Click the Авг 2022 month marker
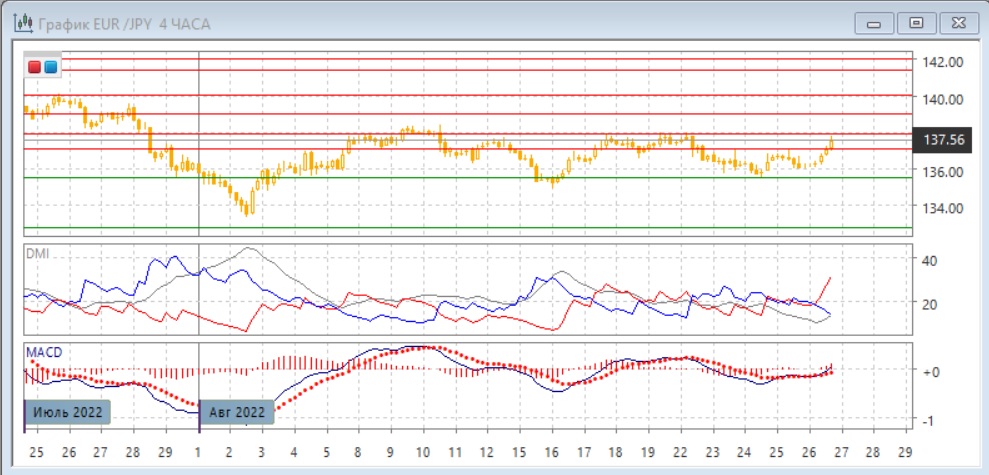 238,411
